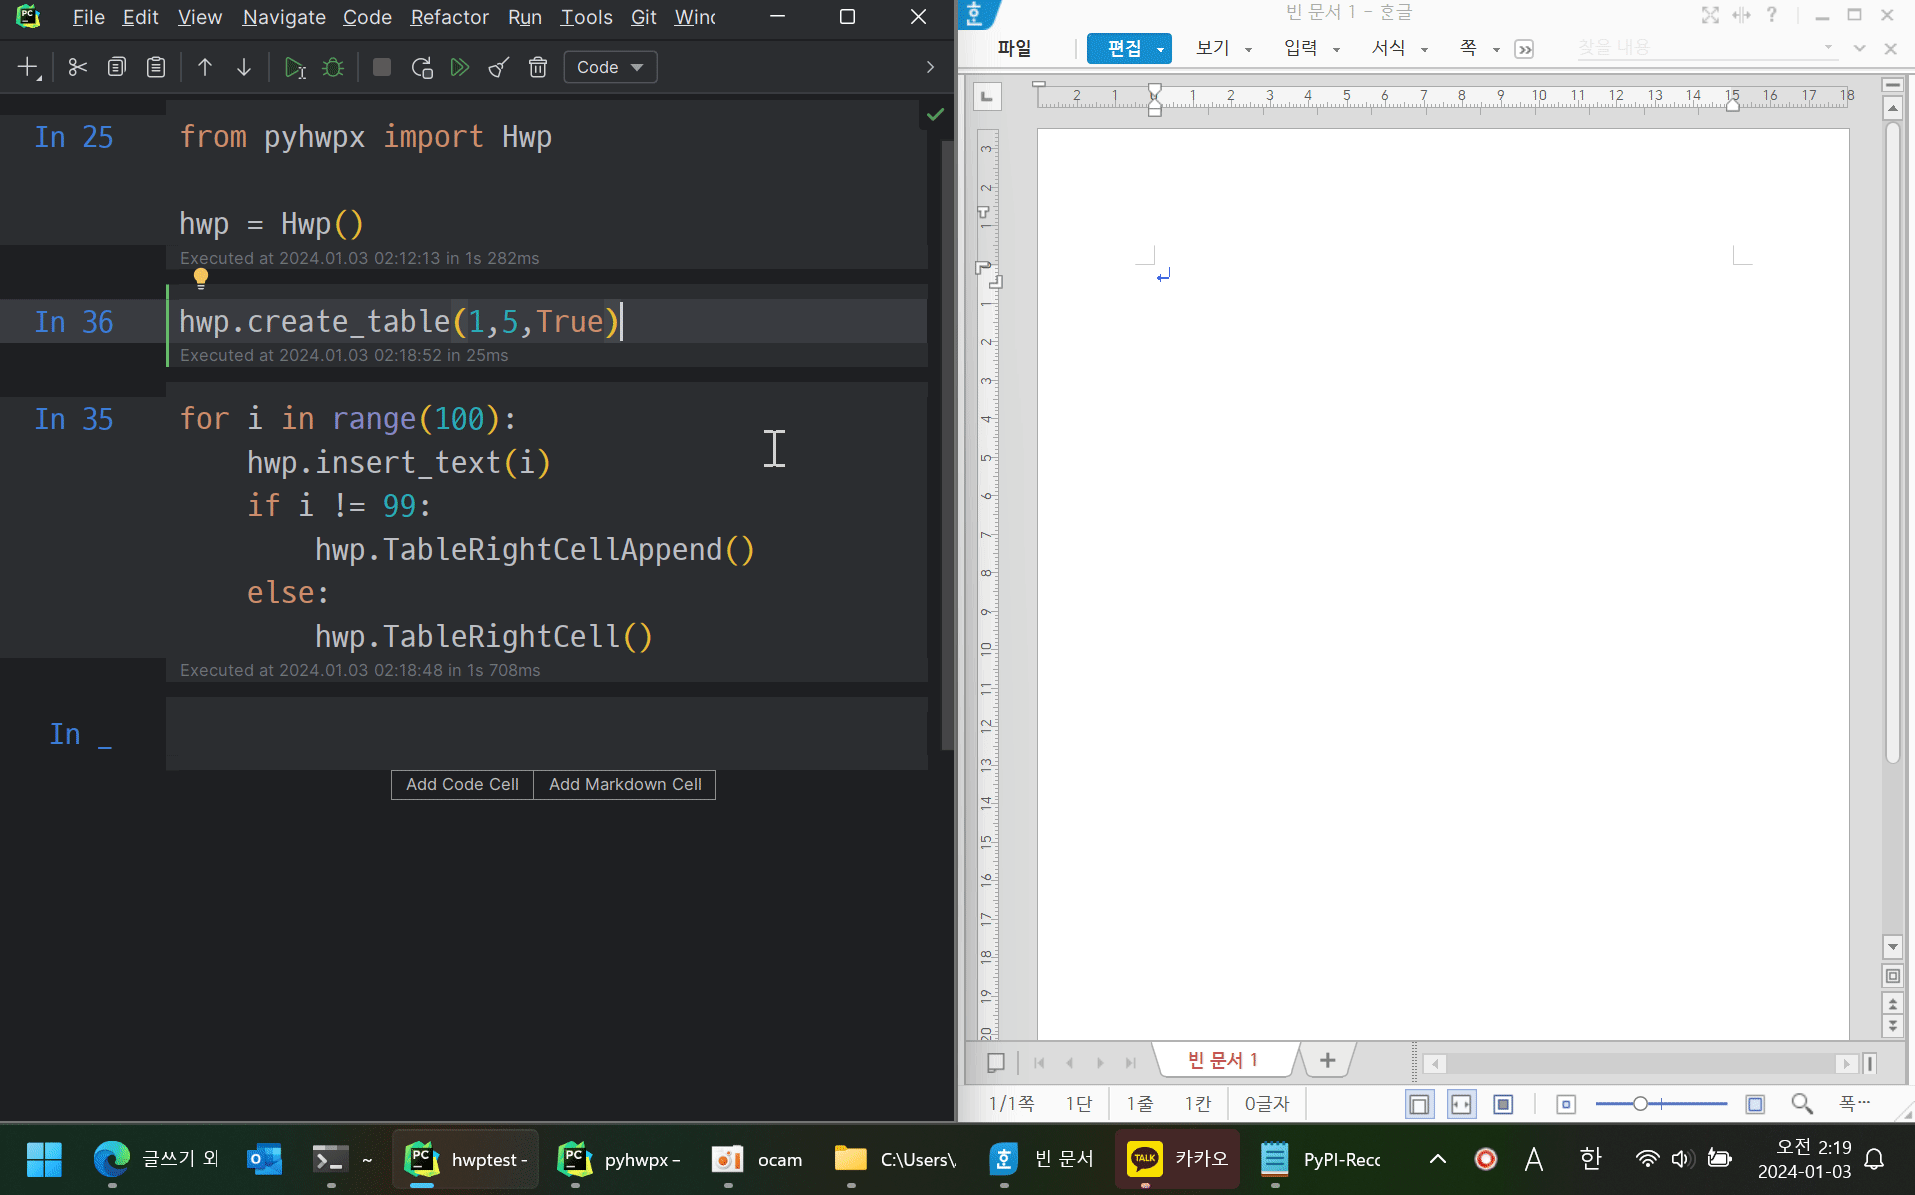Interrupt kernel with the stop square
Viewport: 1915px width, 1195px height.
coord(381,67)
